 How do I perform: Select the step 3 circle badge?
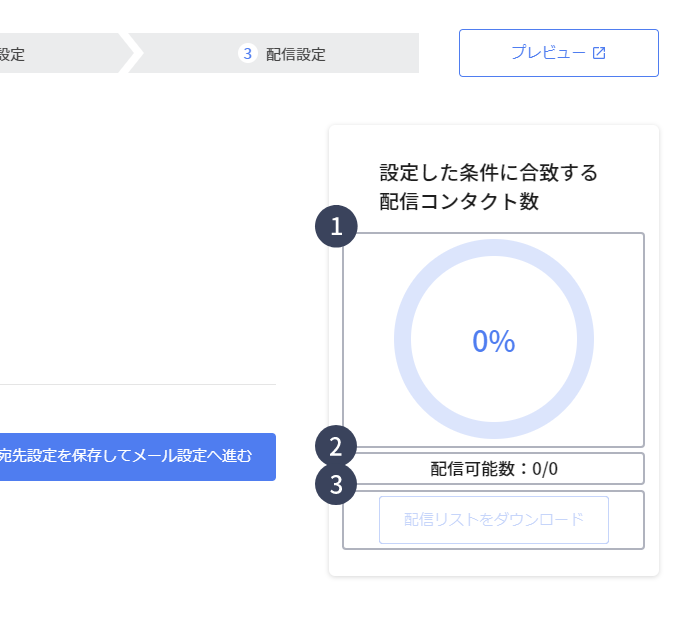pos(247,53)
